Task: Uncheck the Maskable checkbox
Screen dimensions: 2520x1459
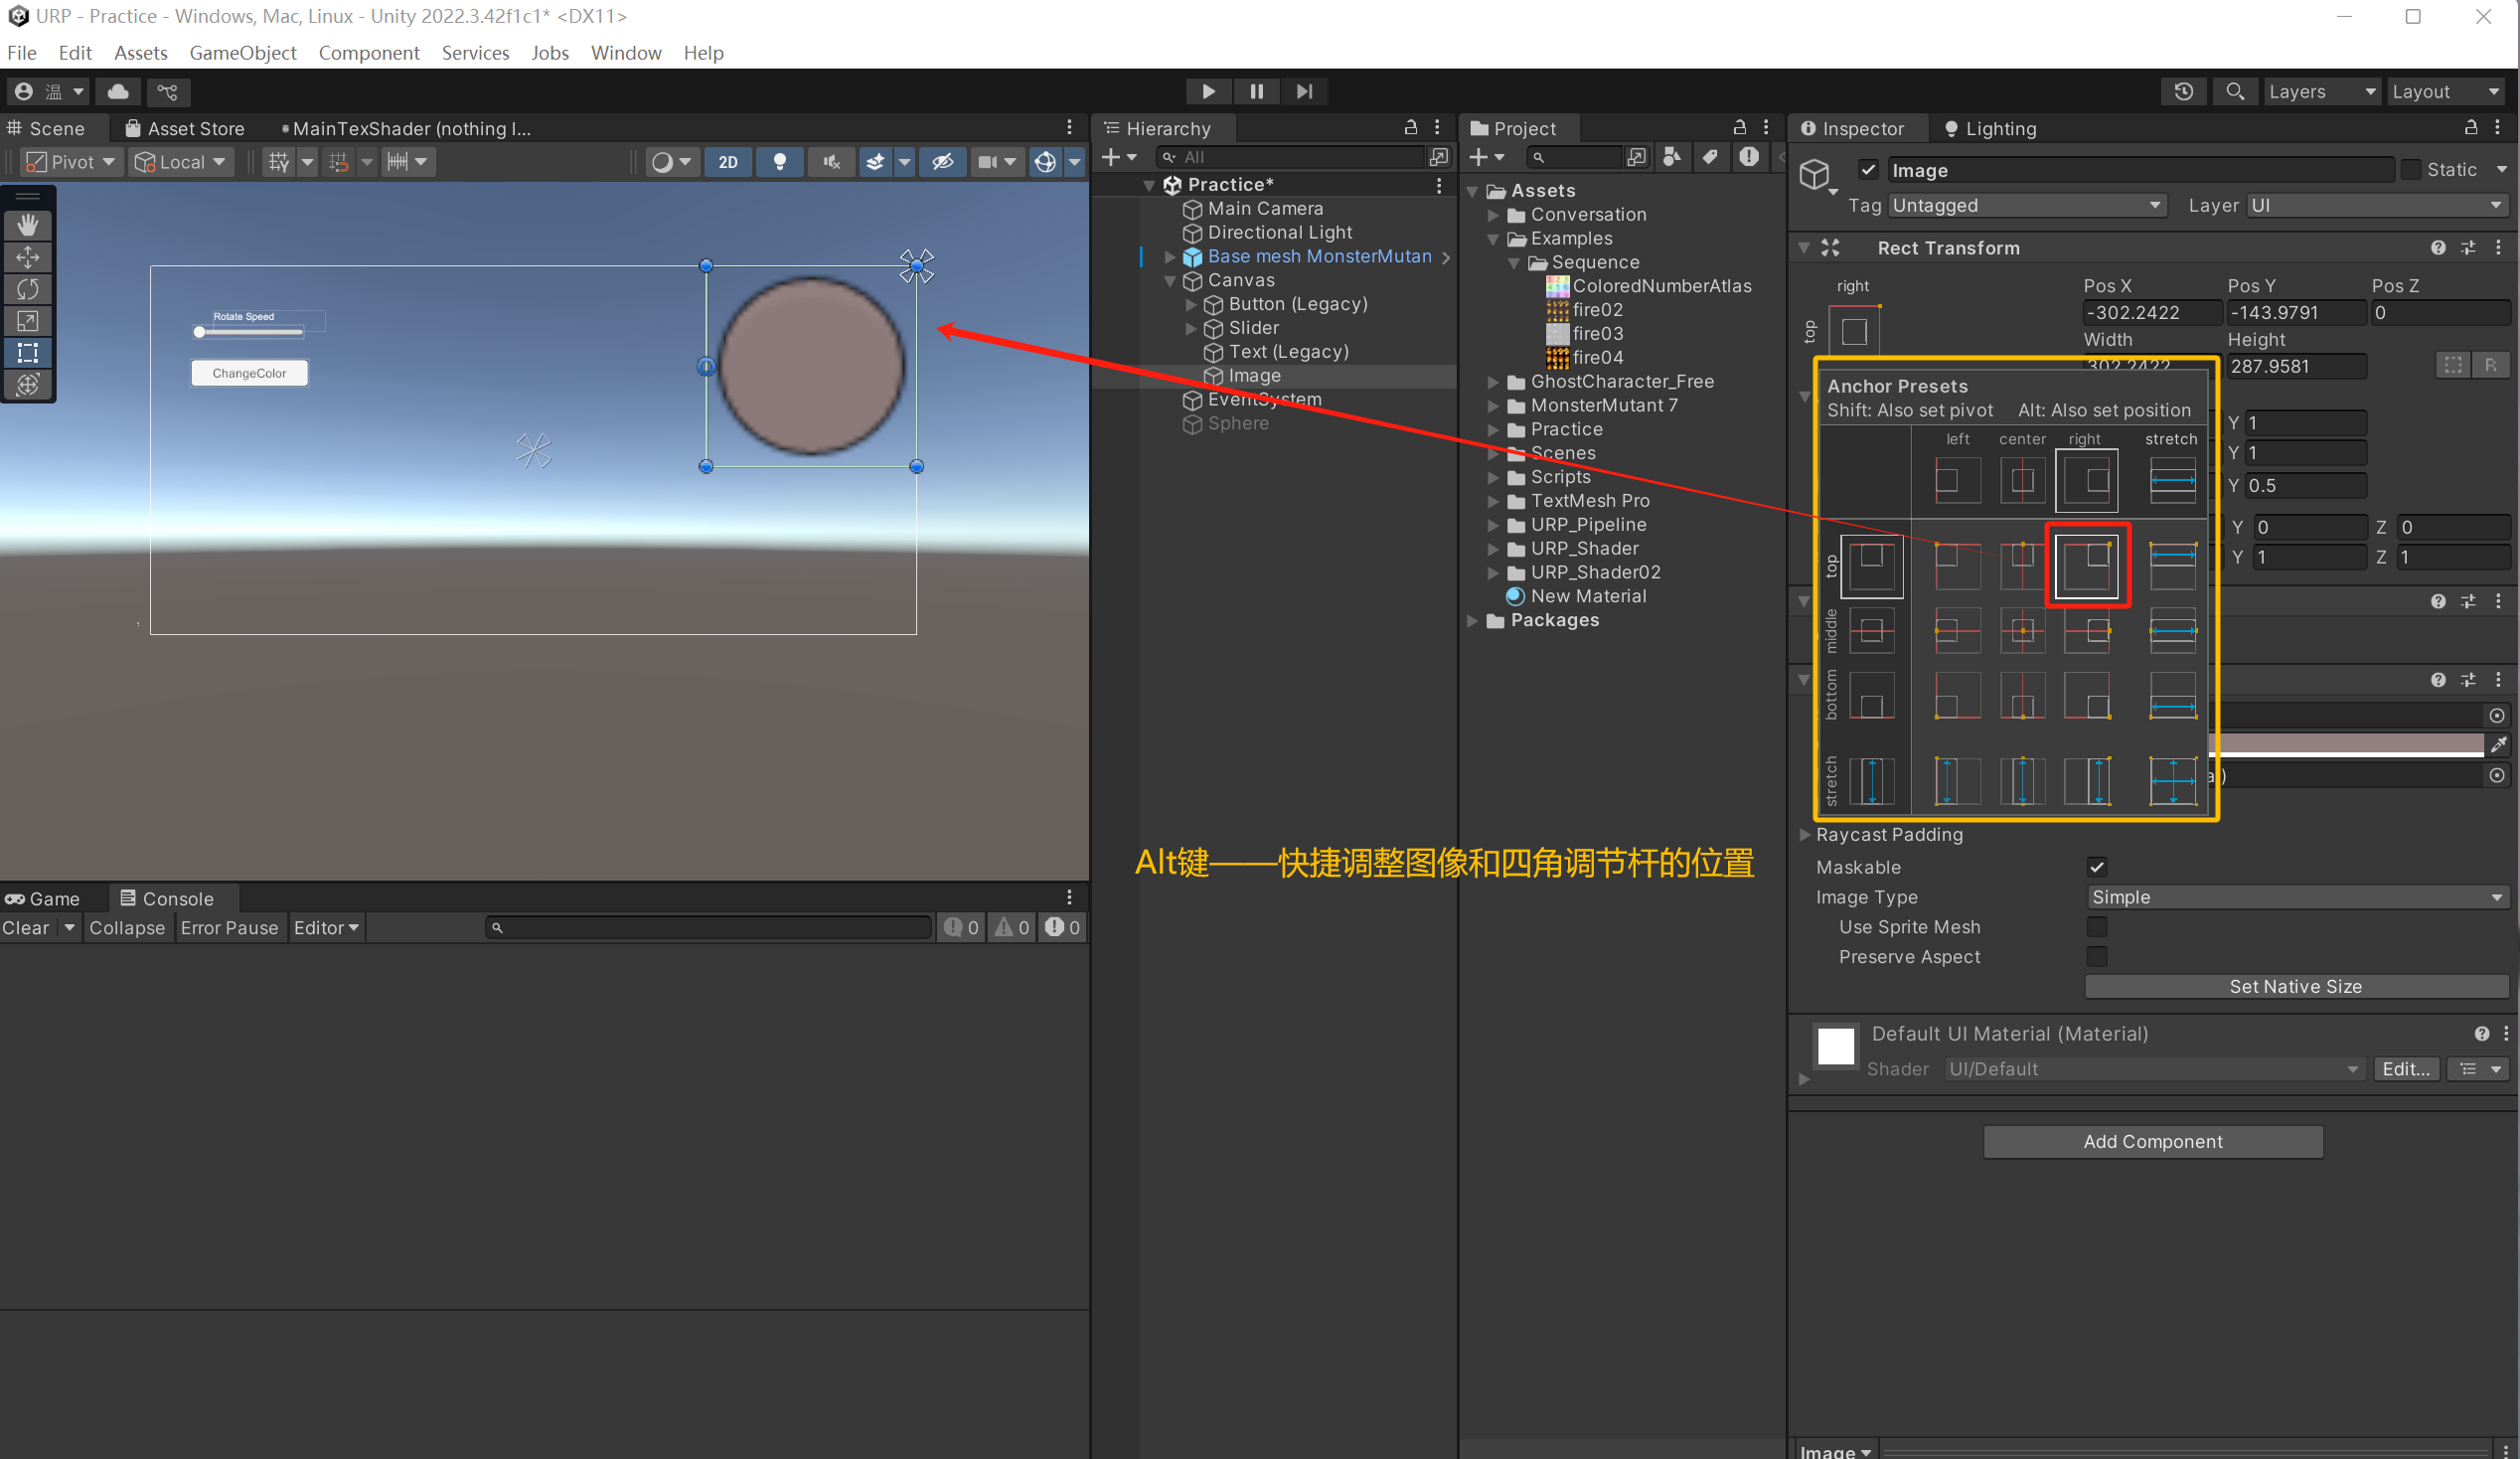Action: (x=2096, y=867)
